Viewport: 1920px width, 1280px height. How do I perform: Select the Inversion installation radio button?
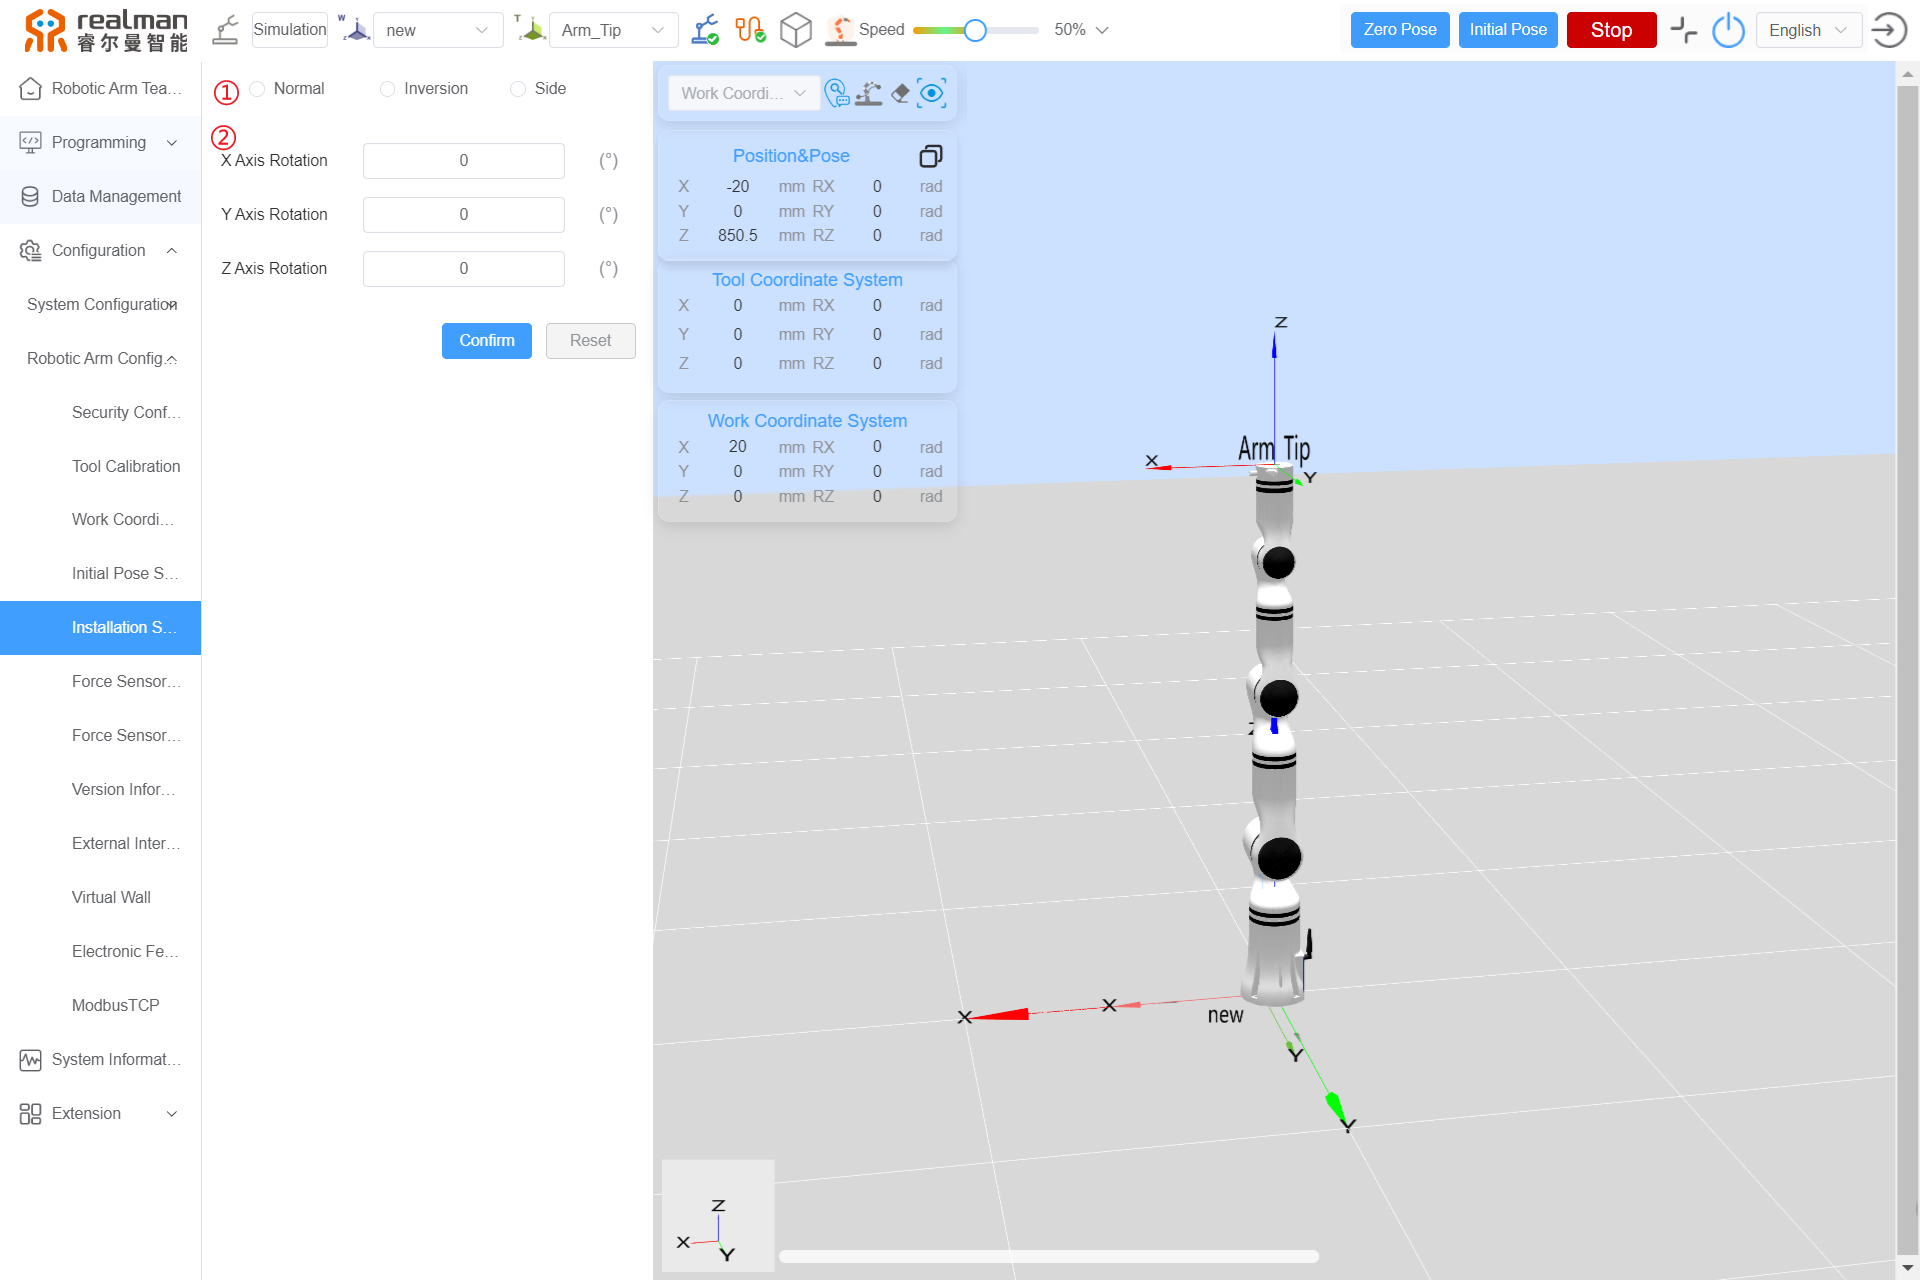coord(388,89)
